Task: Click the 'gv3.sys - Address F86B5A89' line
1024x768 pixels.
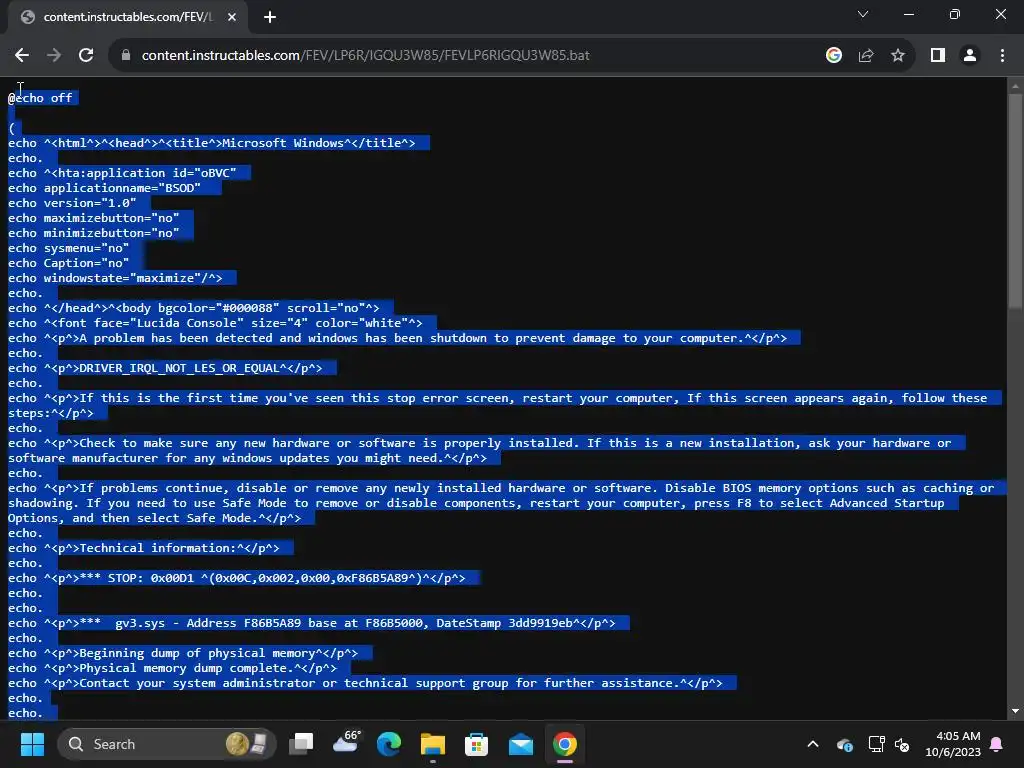Action: [312, 623]
